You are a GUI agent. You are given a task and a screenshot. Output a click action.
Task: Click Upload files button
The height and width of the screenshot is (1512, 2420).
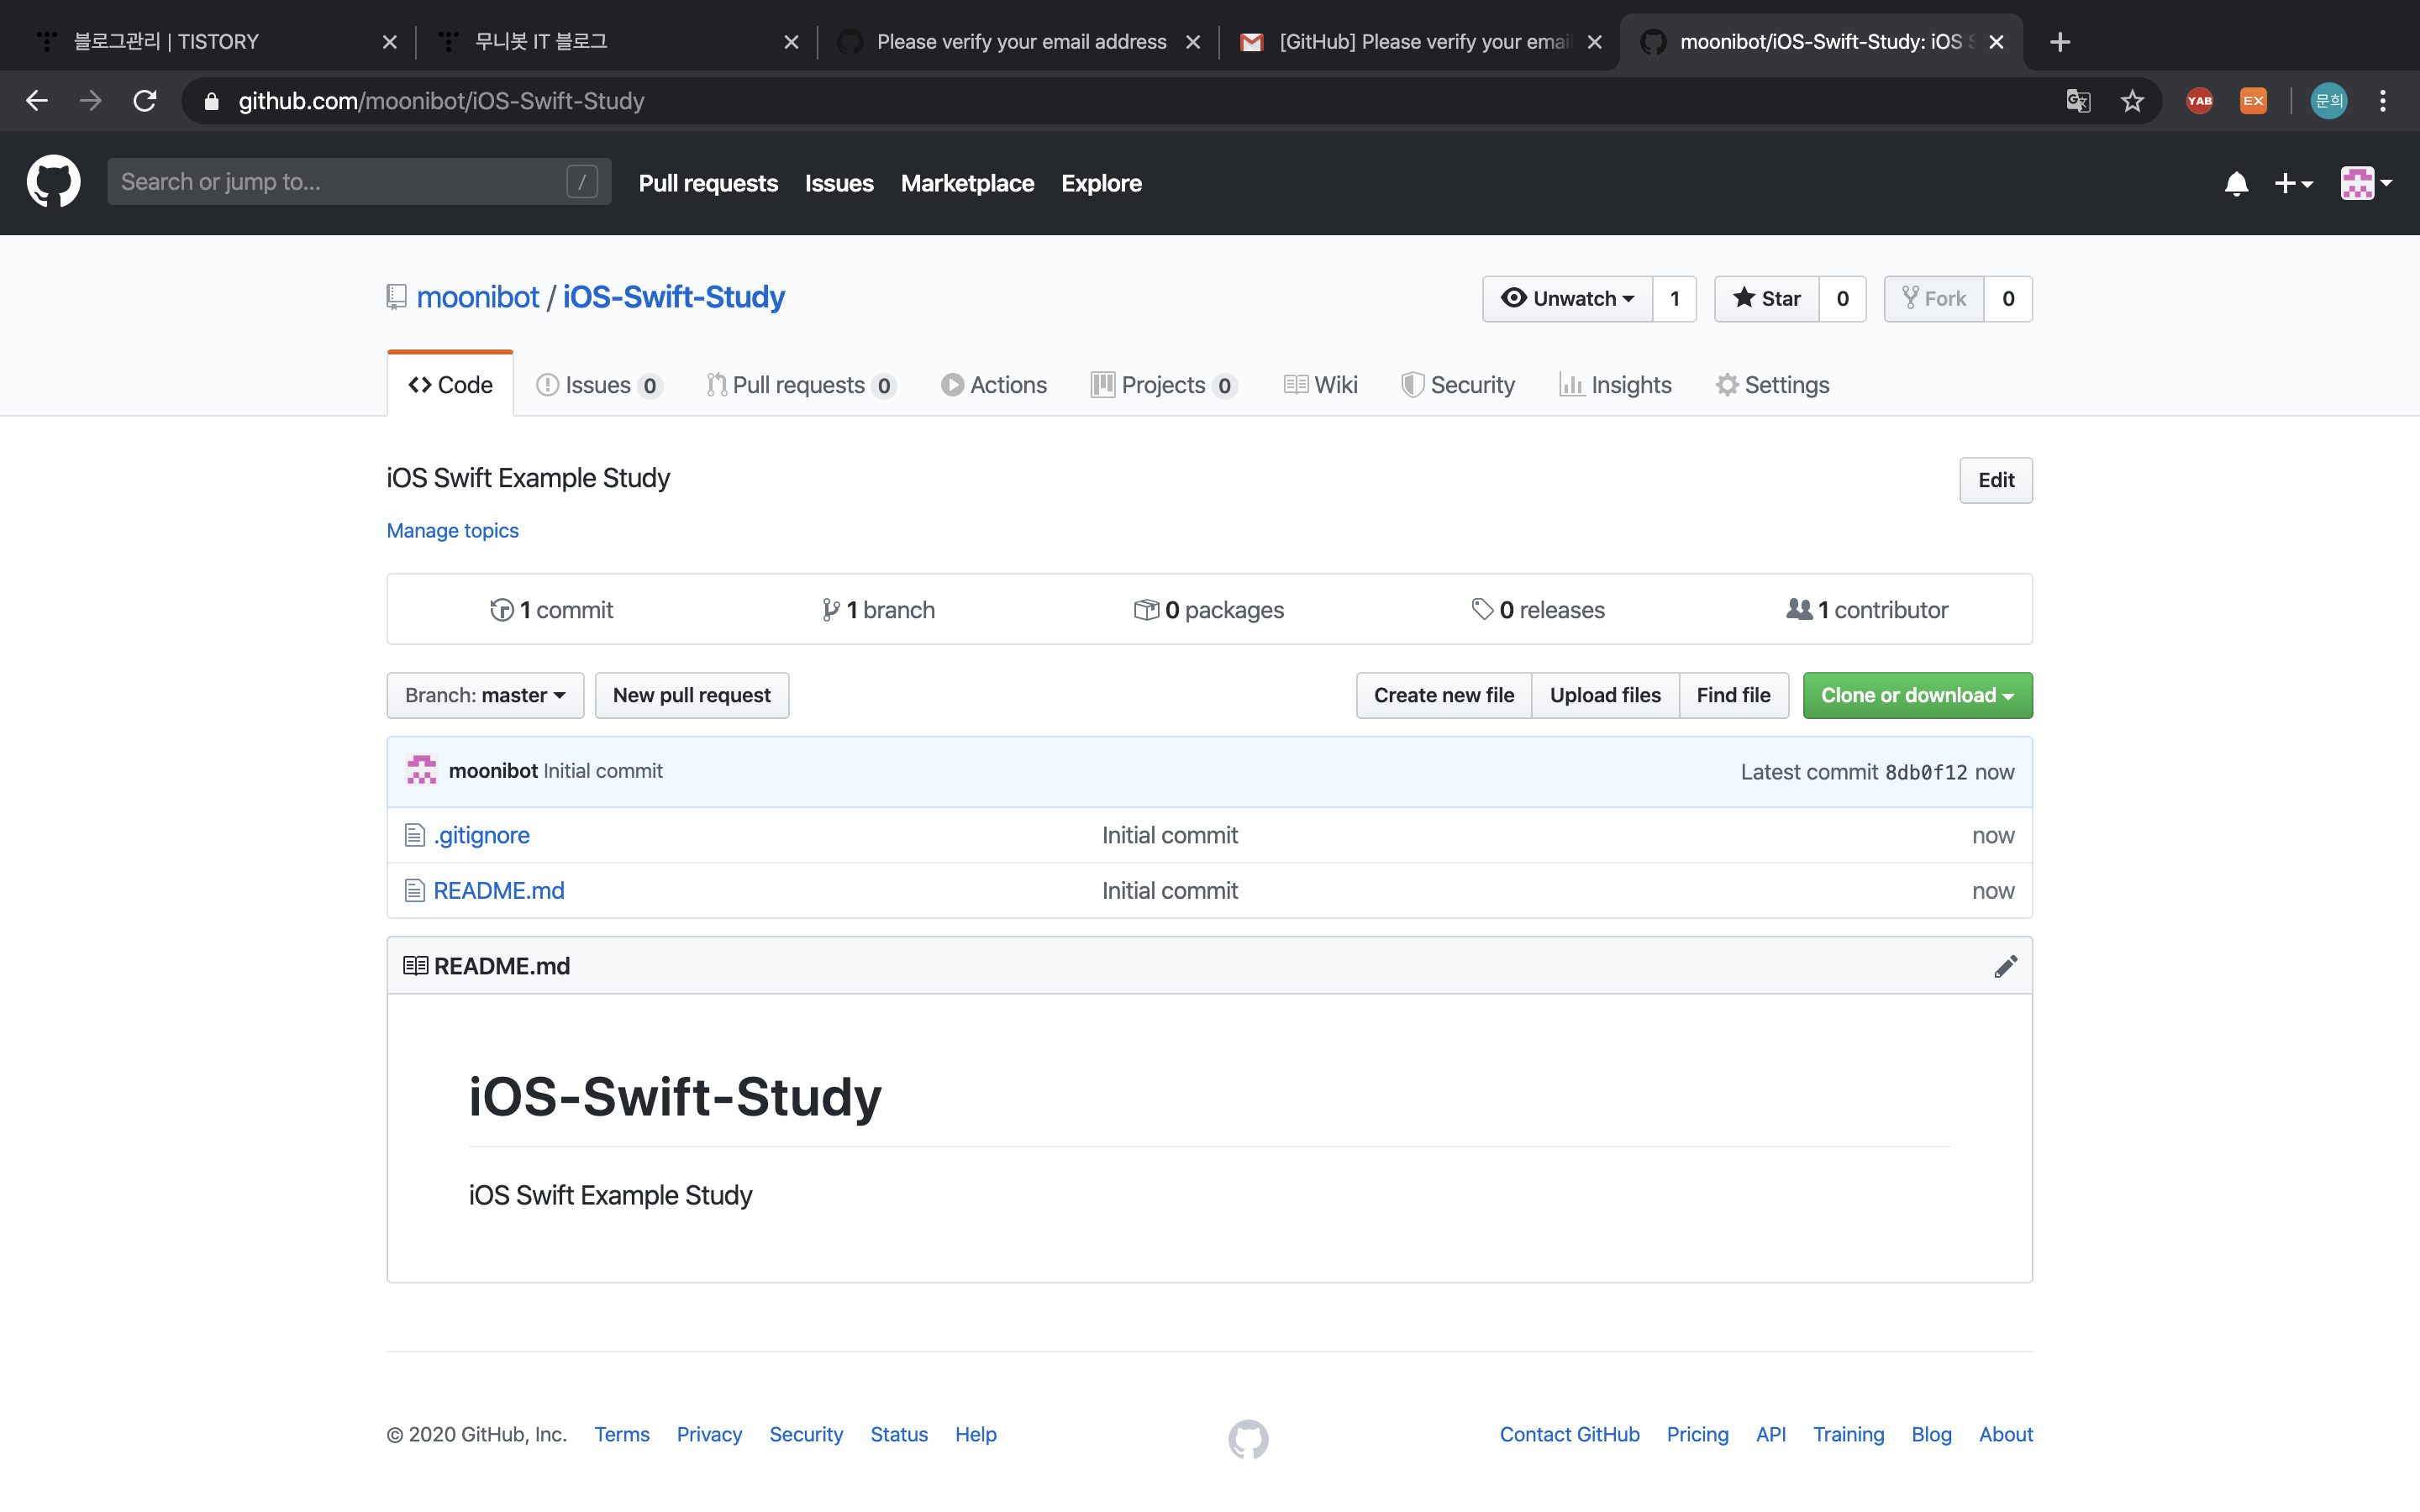tap(1605, 695)
